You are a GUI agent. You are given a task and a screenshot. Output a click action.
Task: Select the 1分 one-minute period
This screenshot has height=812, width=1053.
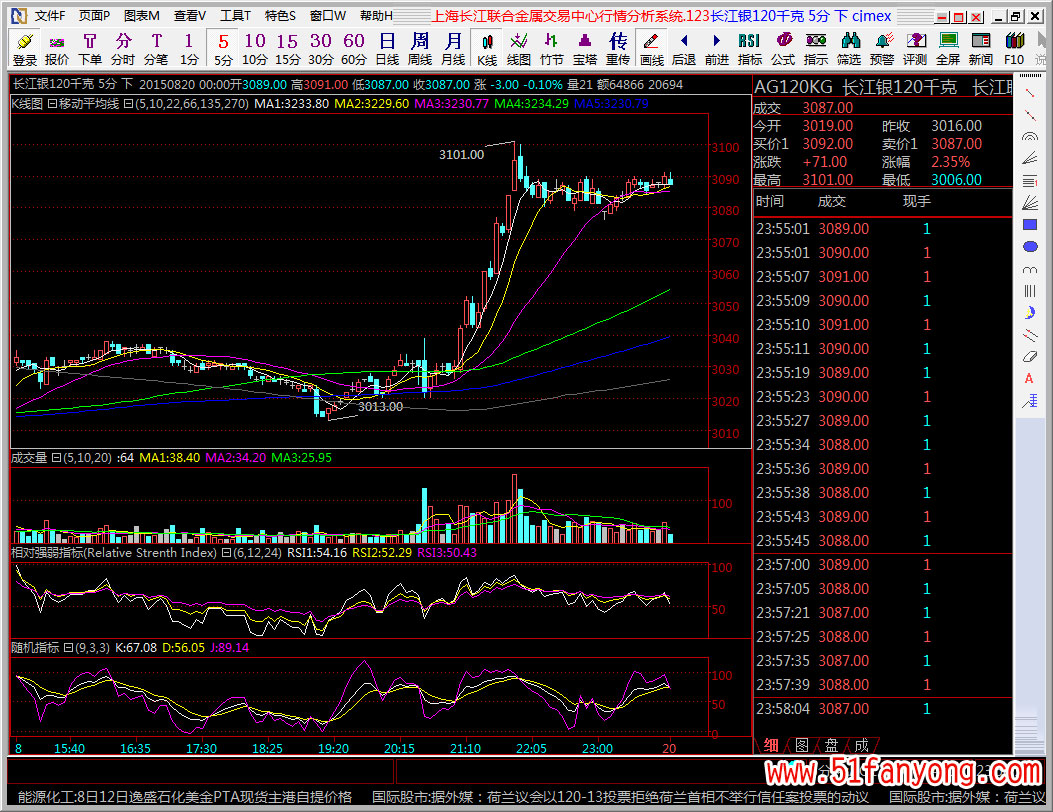tap(189, 49)
